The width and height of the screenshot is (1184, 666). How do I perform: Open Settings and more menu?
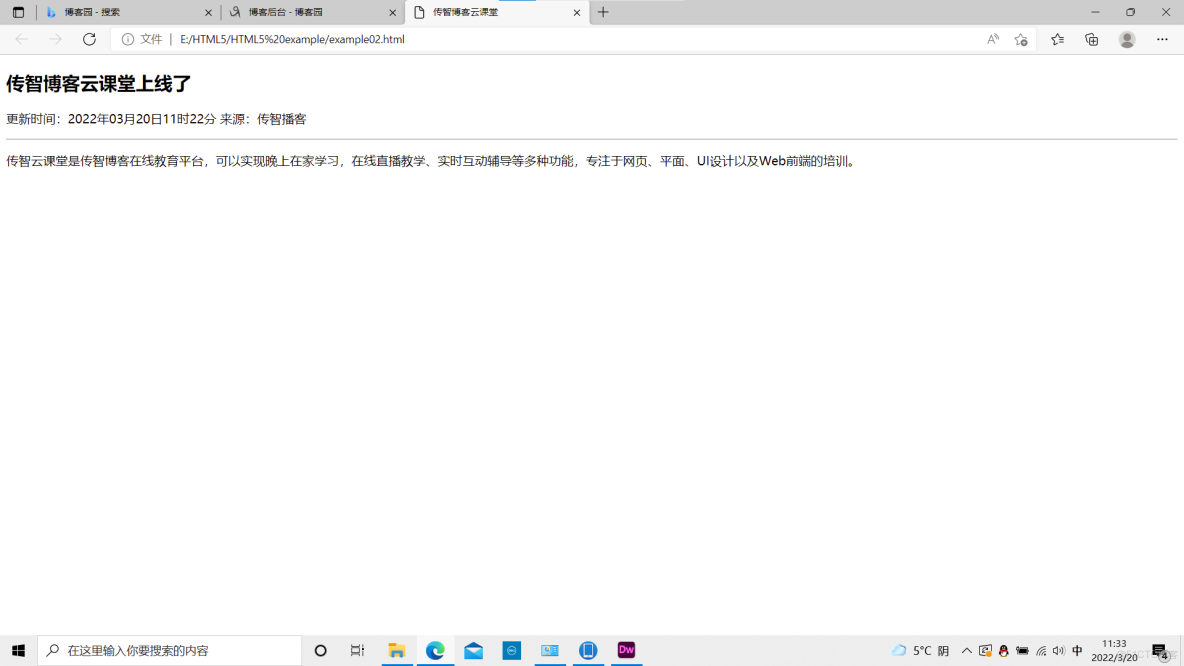[x=1162, y=39]
